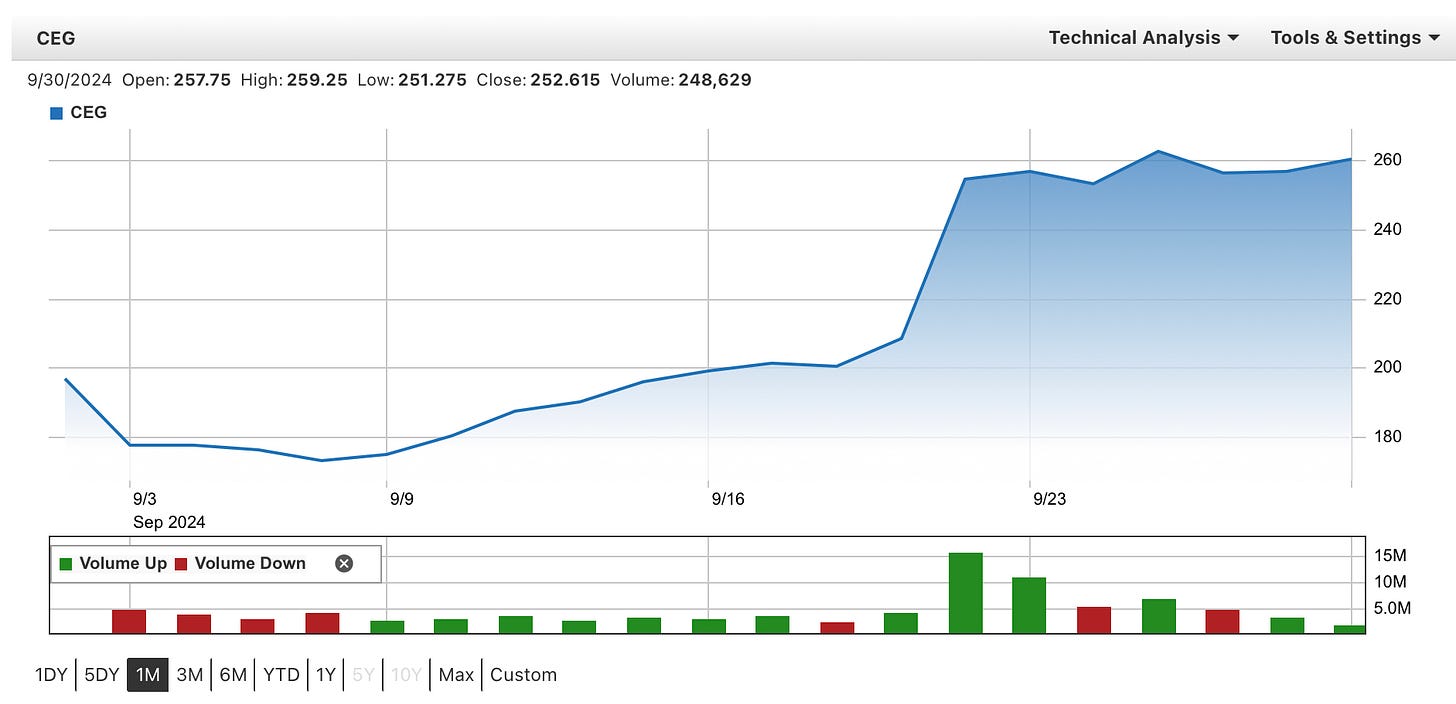The image size is (1456, 704).
Task: Click the 9/23 date axis label
Action: pos(1049,499)
